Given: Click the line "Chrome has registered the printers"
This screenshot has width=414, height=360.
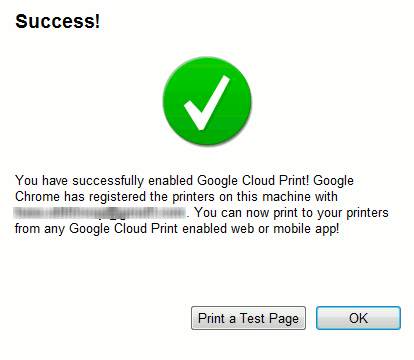Looking at the screenshot, I should click(x=176, y=196).
